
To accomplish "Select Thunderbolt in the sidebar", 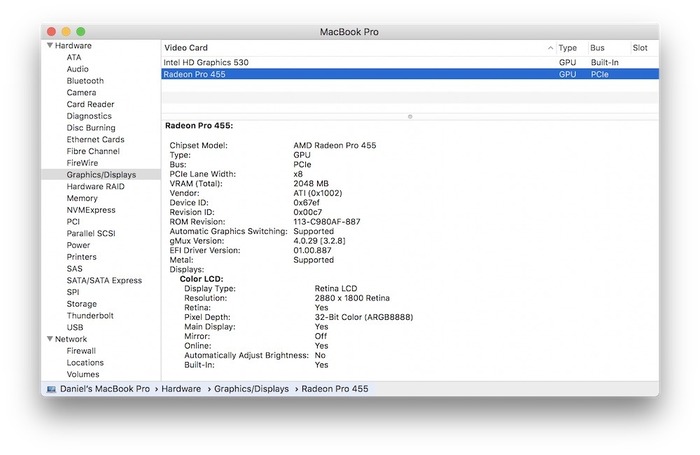I will (90, 315).
